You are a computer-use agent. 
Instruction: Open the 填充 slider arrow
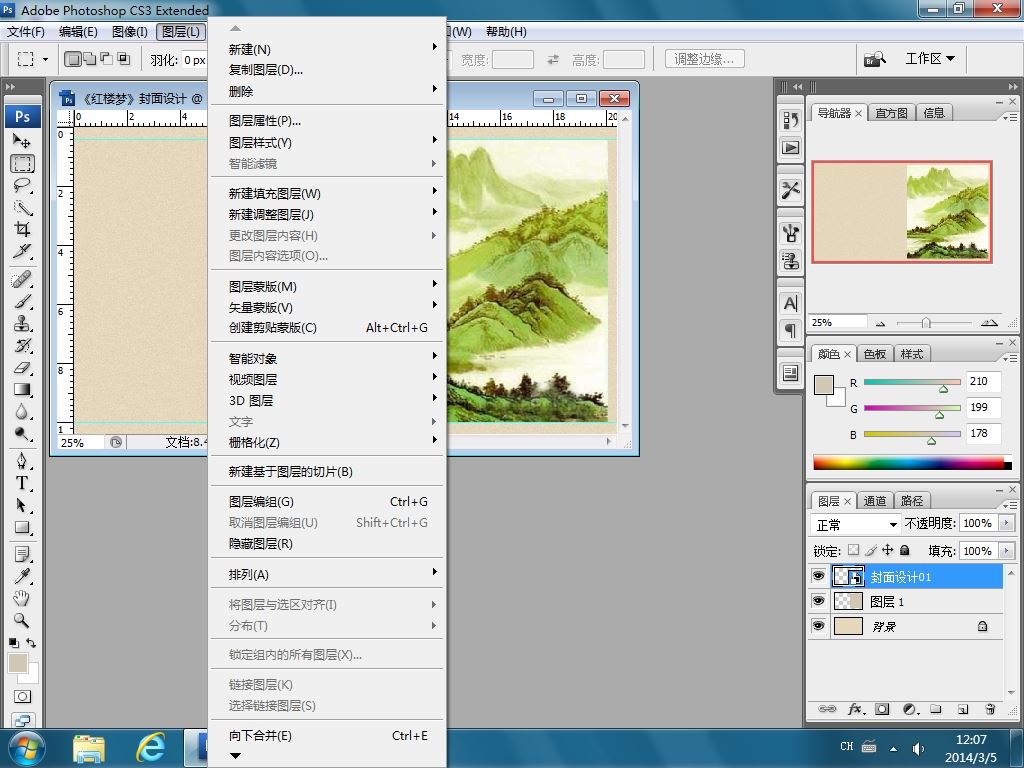pos(1006,551)
